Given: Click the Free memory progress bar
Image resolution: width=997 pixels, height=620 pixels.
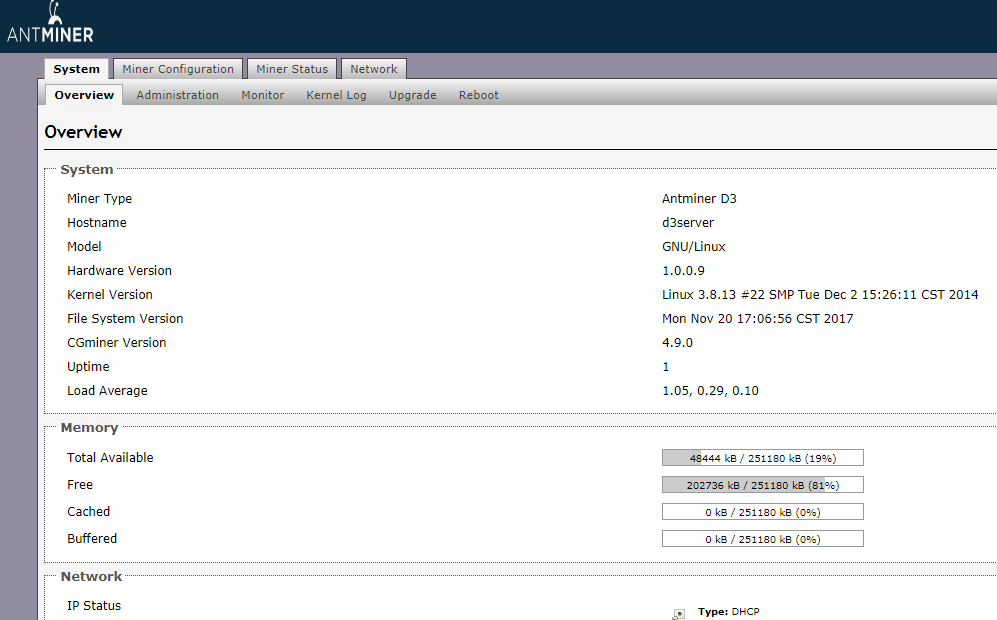Looking at the screenshot, I should click(762, 484).
